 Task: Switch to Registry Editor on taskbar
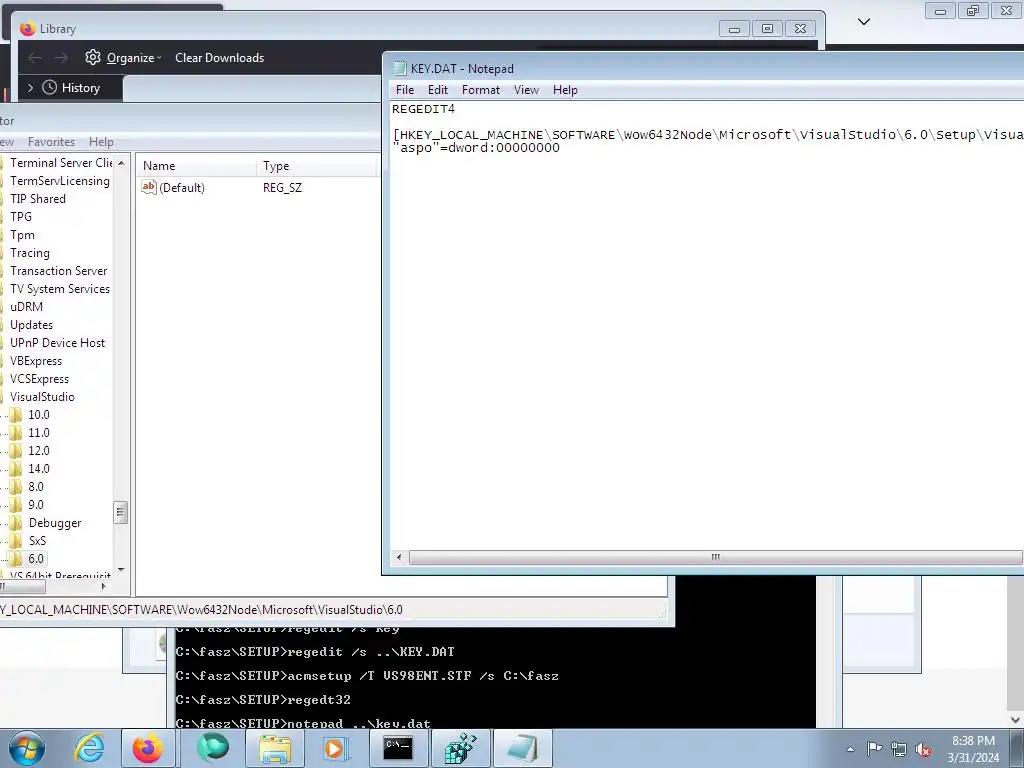(460, 748)
